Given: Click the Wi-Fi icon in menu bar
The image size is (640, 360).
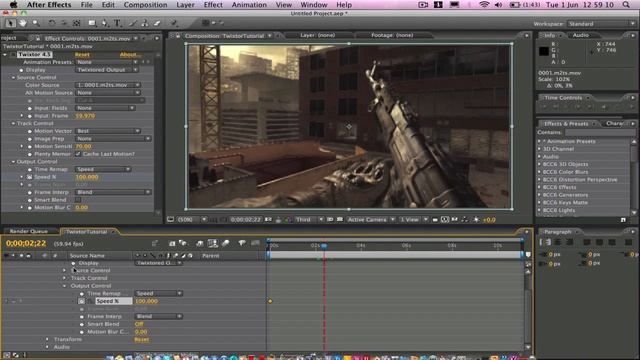Looking at the screenshot, I should point(484,4).
